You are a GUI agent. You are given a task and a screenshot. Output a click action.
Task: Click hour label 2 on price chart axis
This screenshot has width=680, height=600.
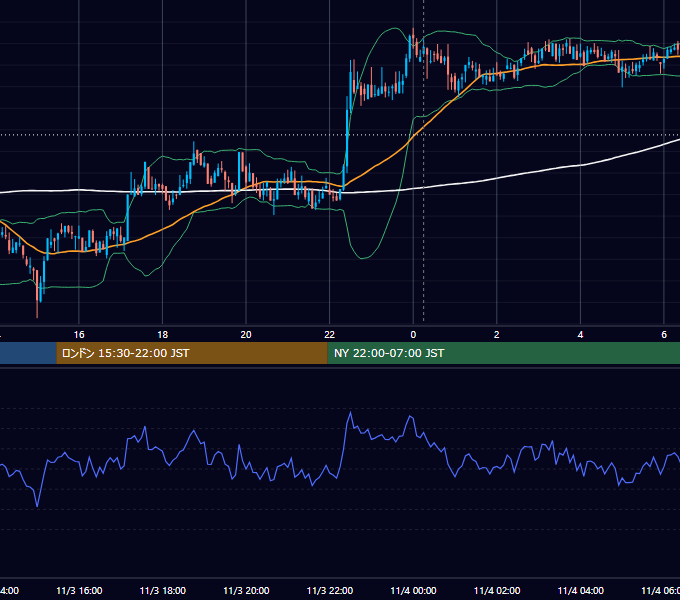point(497,334)
